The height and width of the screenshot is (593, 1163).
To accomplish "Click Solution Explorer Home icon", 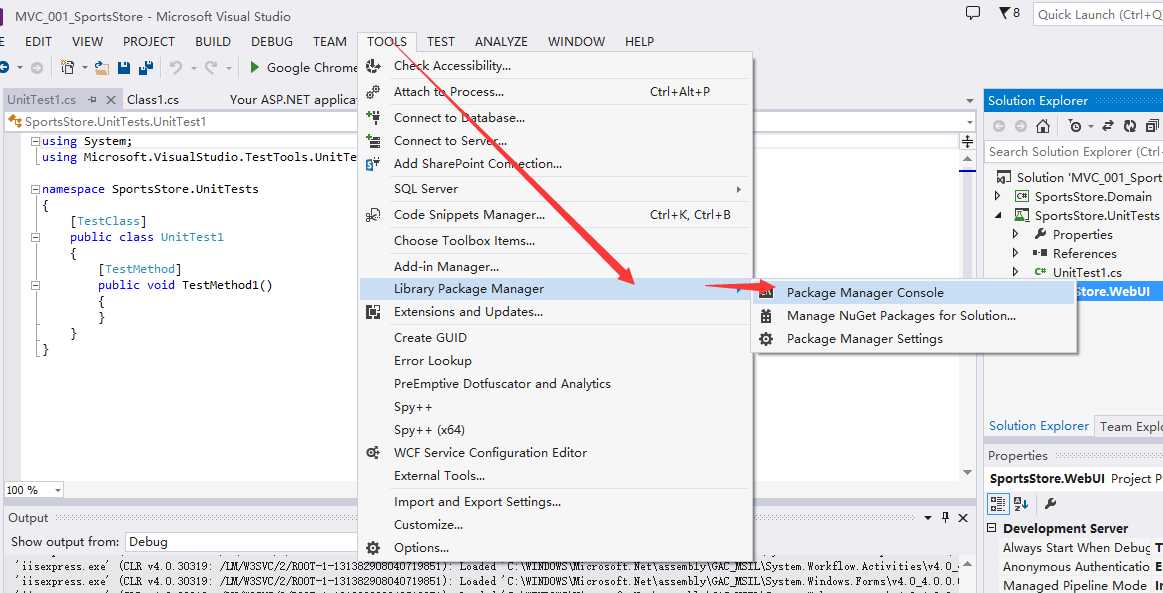I will coord(1043,126).
